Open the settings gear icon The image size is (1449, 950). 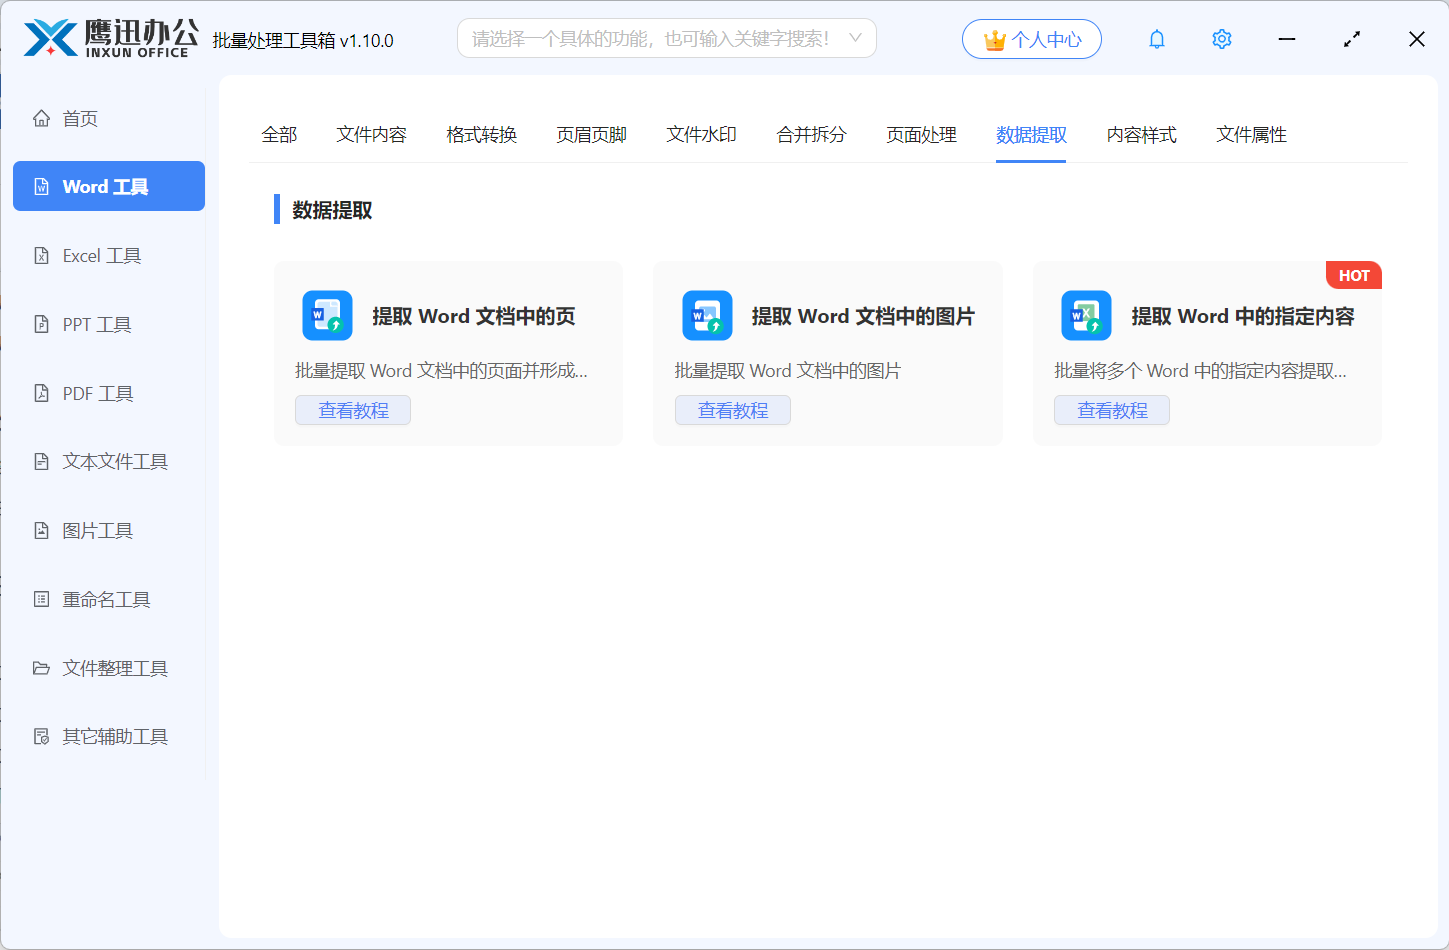pyautogui.click(x=1221, y=39)
